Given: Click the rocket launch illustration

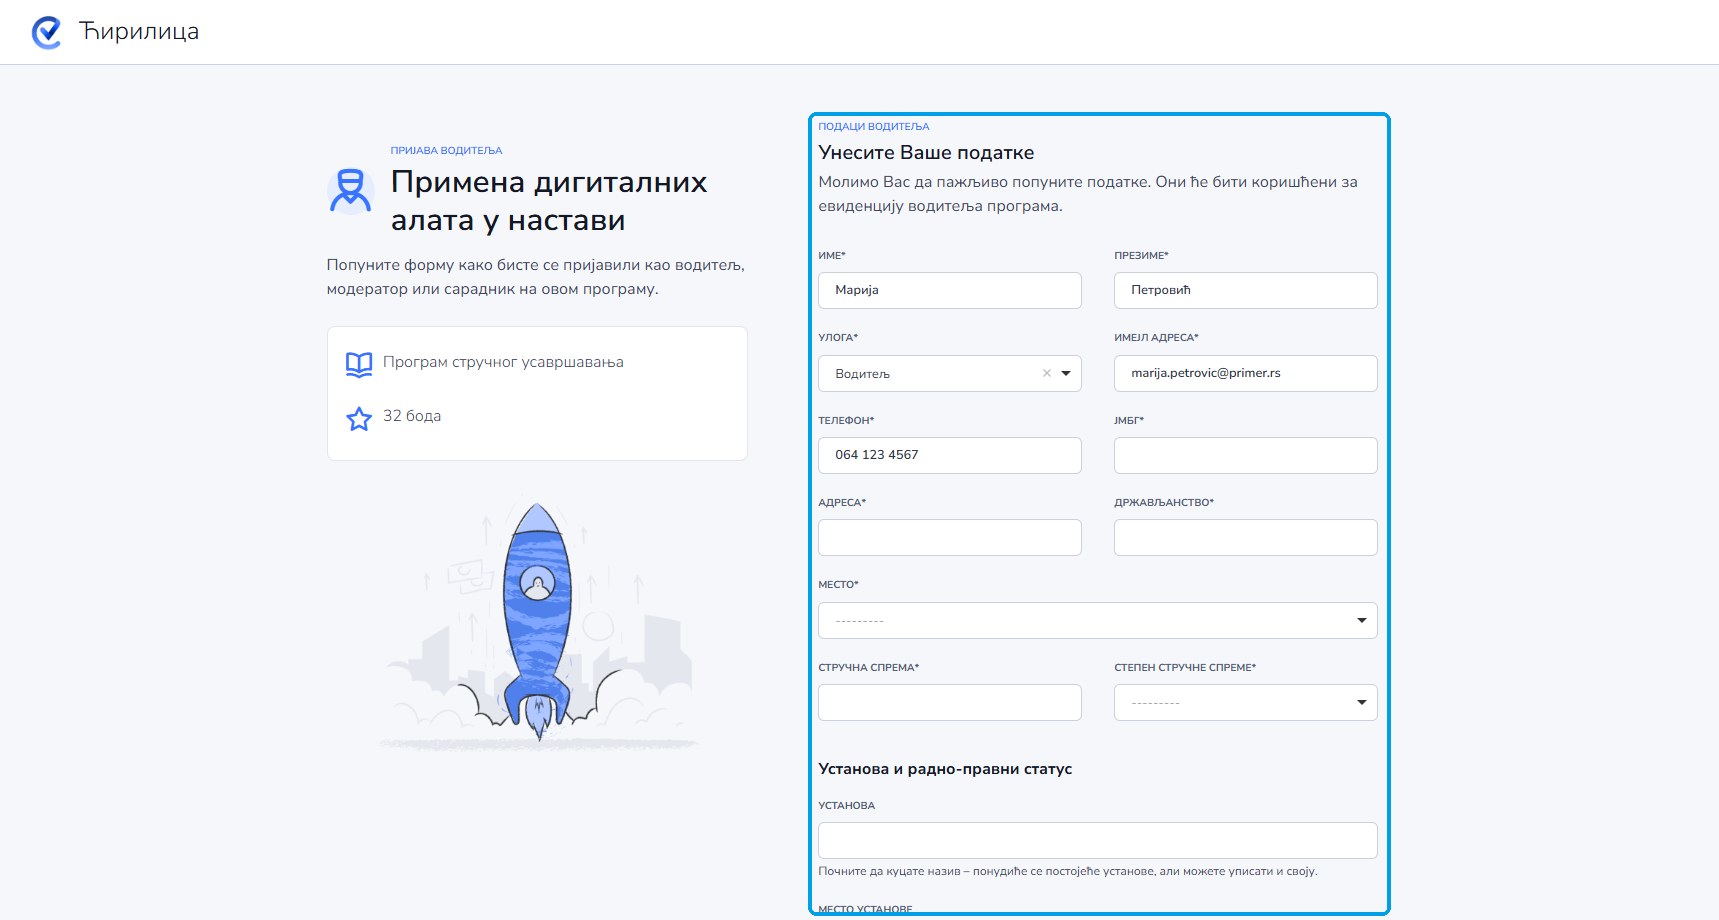Looking at the screenshot, I should coord(538,620).
